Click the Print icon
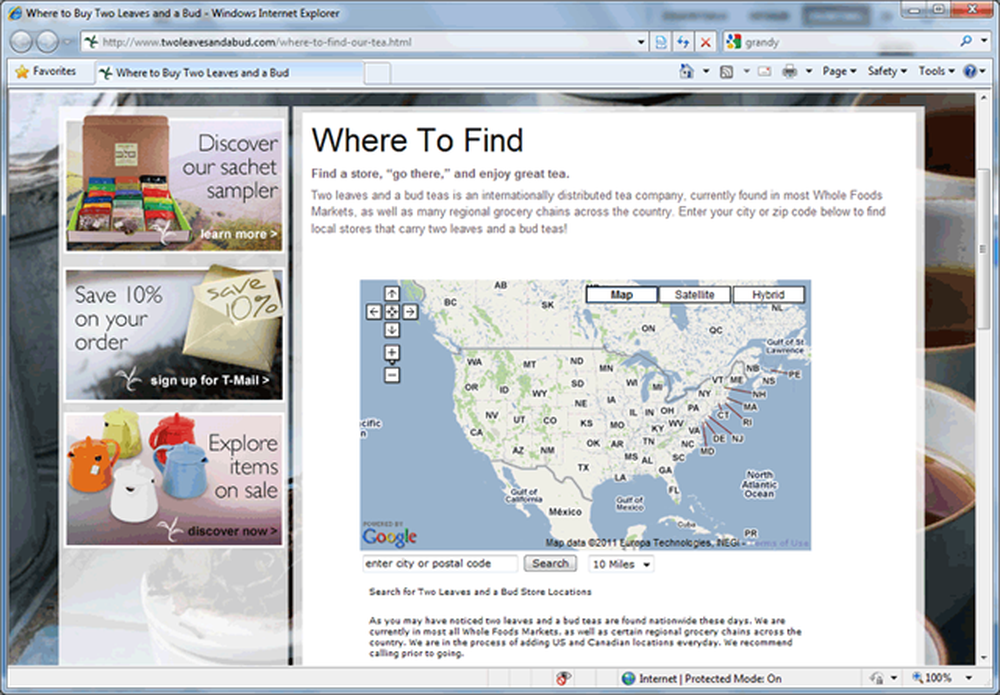The width and height of the screenshot is (1000, 695). [x=790, y=71]
